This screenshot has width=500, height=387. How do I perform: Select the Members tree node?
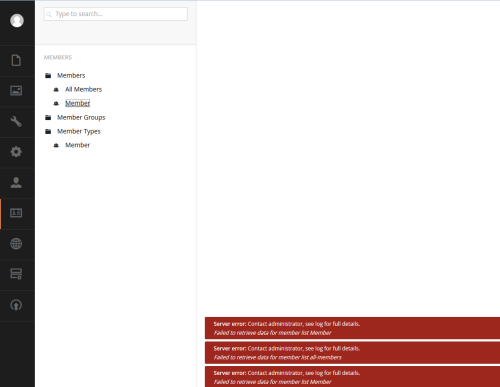coord(71,76)
